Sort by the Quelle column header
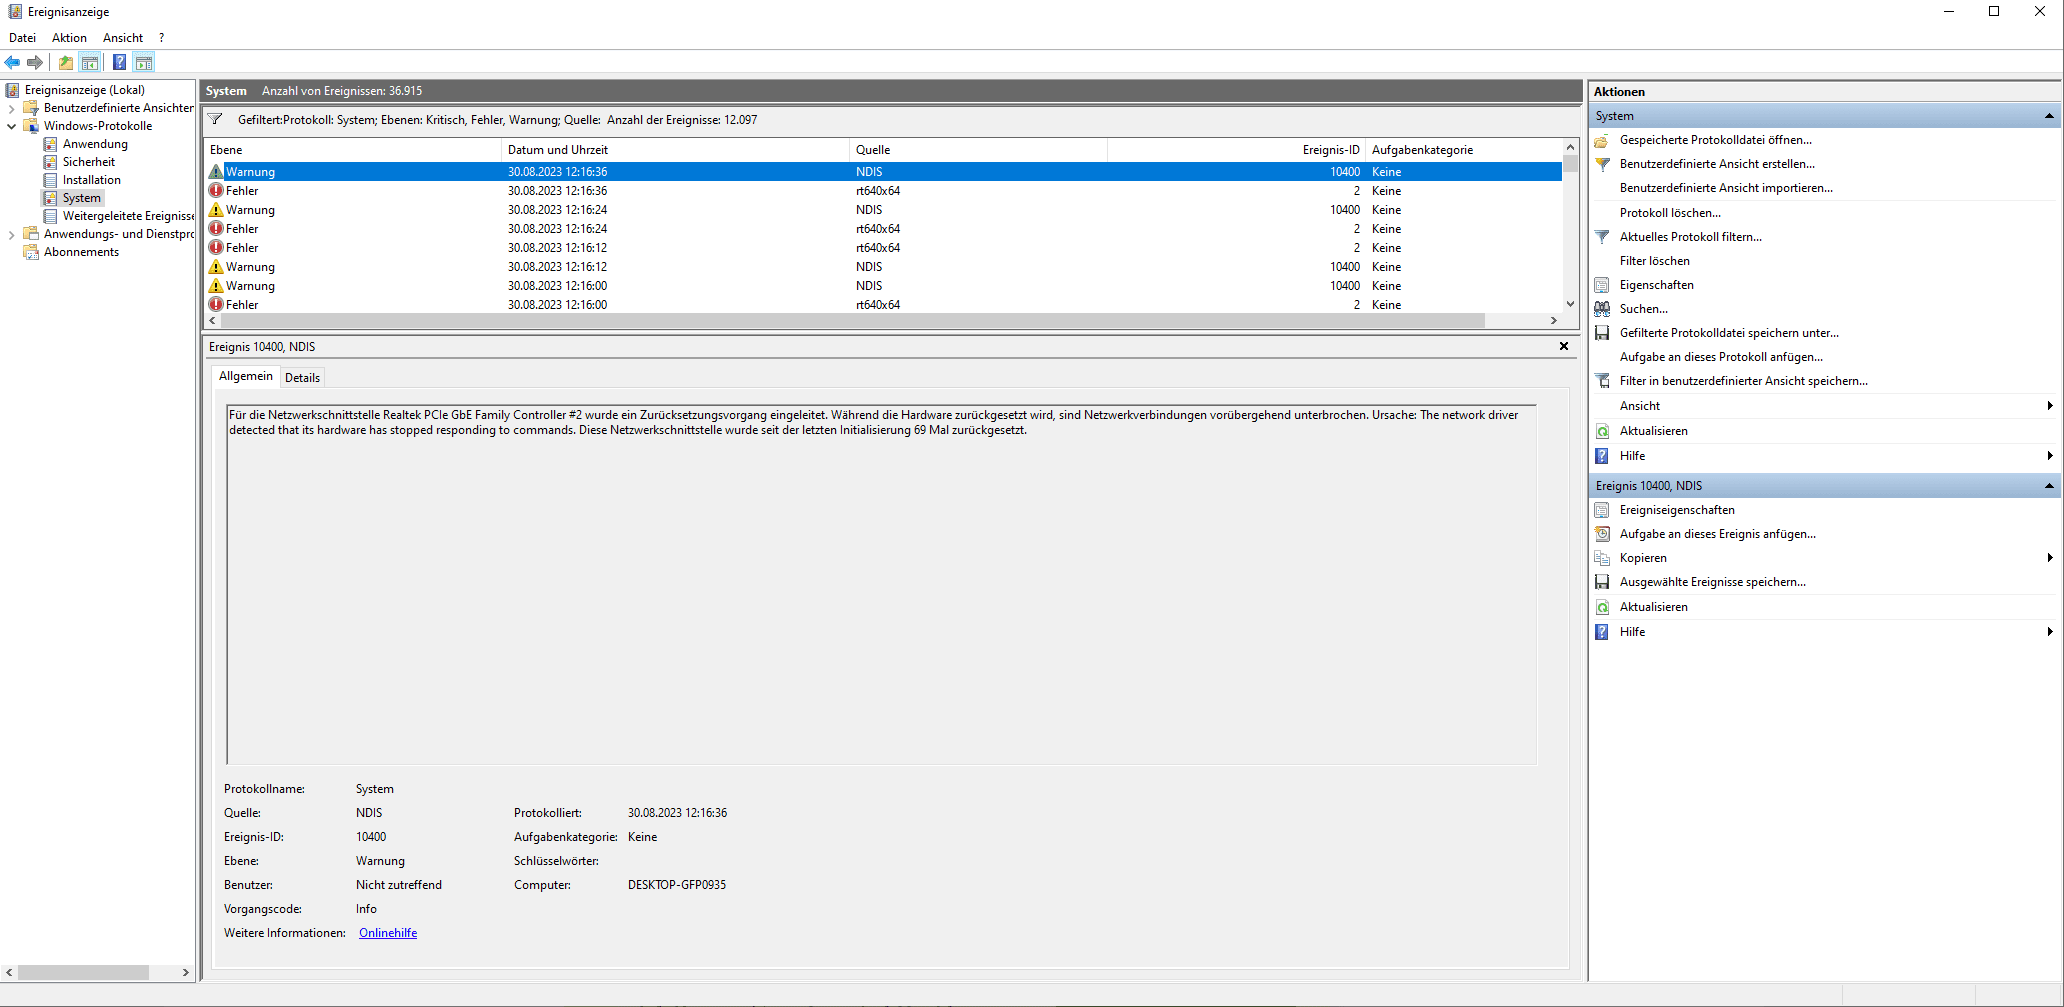The width and height of the screenshot is (2064, 1007). 978,150
